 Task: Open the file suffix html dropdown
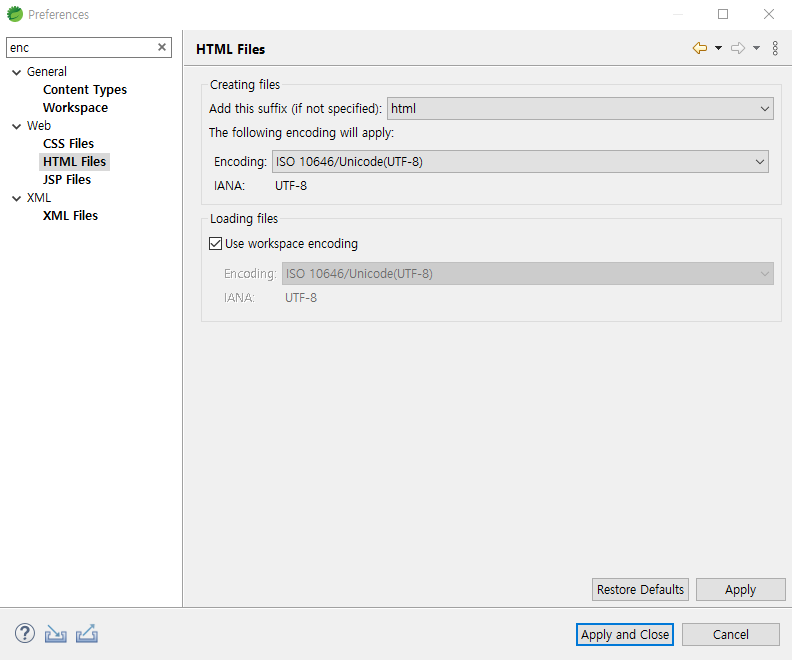tap(580, 109)
